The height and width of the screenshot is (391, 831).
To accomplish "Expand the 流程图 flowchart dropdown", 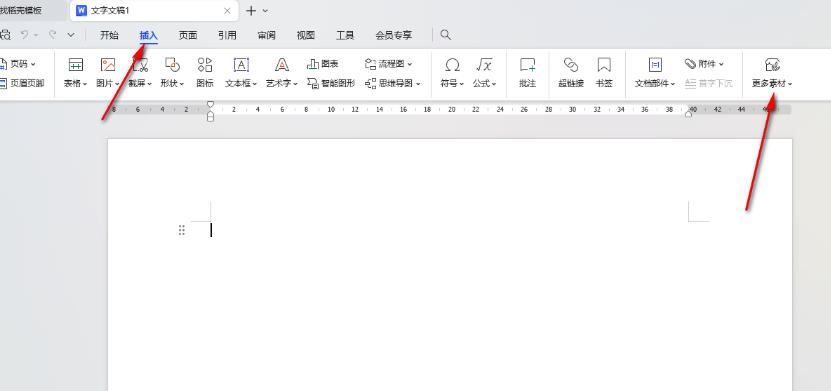I will (x=409, y=64).
